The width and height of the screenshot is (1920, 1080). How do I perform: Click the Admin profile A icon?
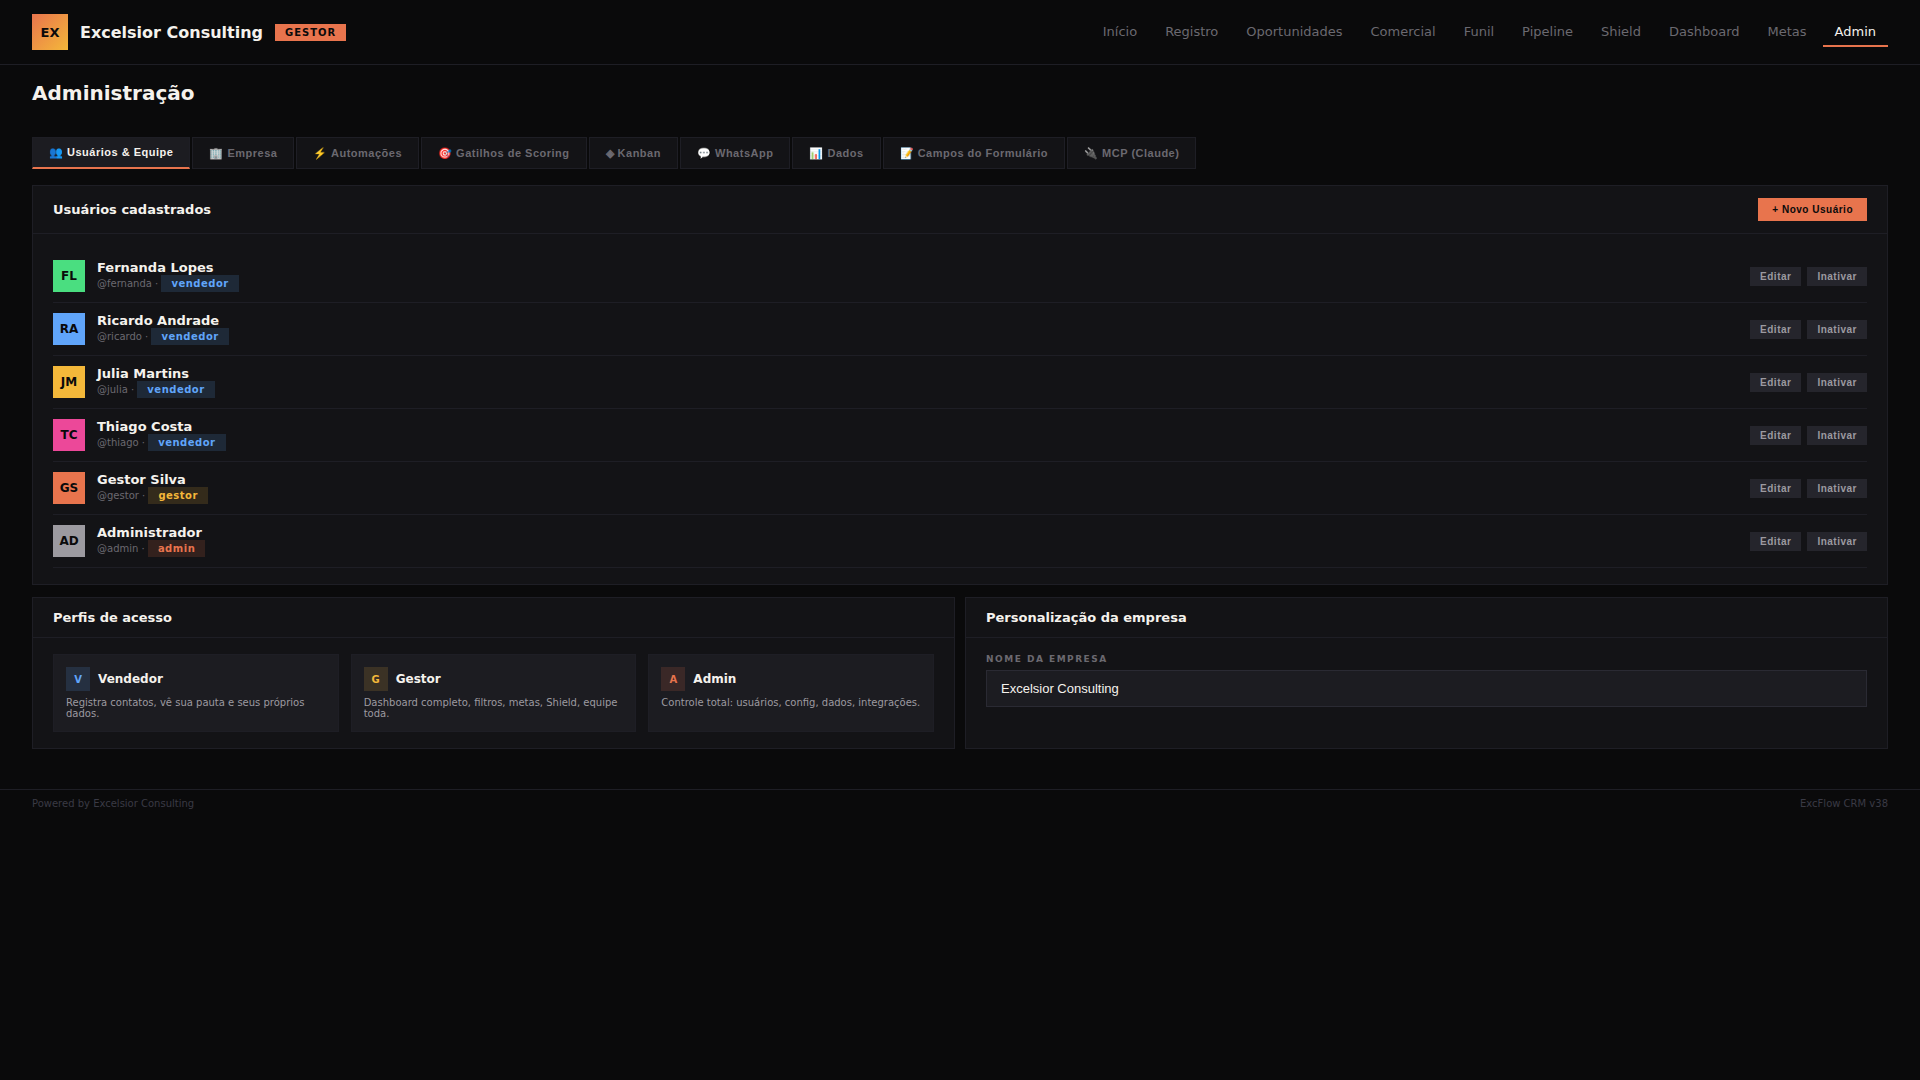point(673,679)
